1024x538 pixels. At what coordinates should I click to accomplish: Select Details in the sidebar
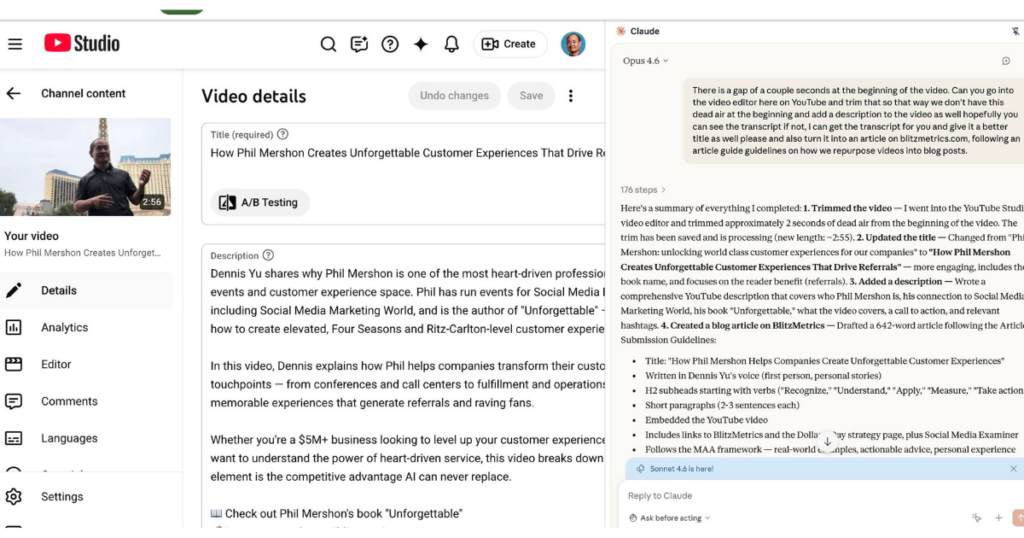86,291
